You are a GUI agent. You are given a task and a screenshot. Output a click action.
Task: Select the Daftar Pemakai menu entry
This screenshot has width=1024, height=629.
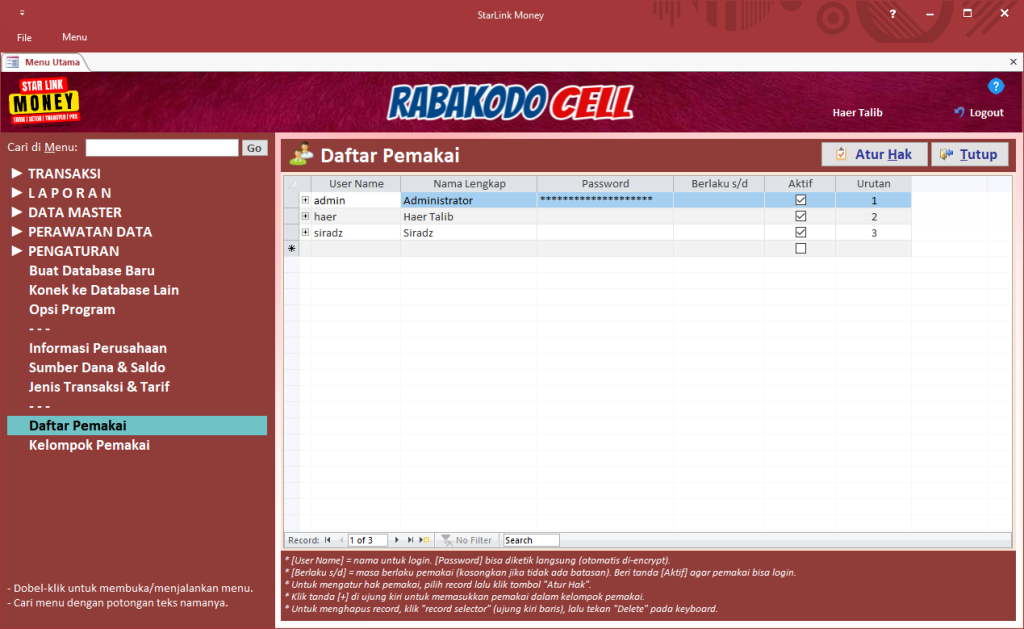pos(137,426)
